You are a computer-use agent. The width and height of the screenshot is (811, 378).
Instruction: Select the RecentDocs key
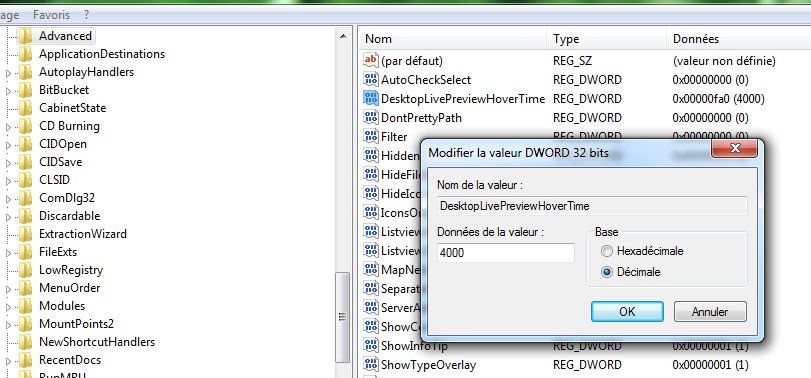tap(70, 360)
